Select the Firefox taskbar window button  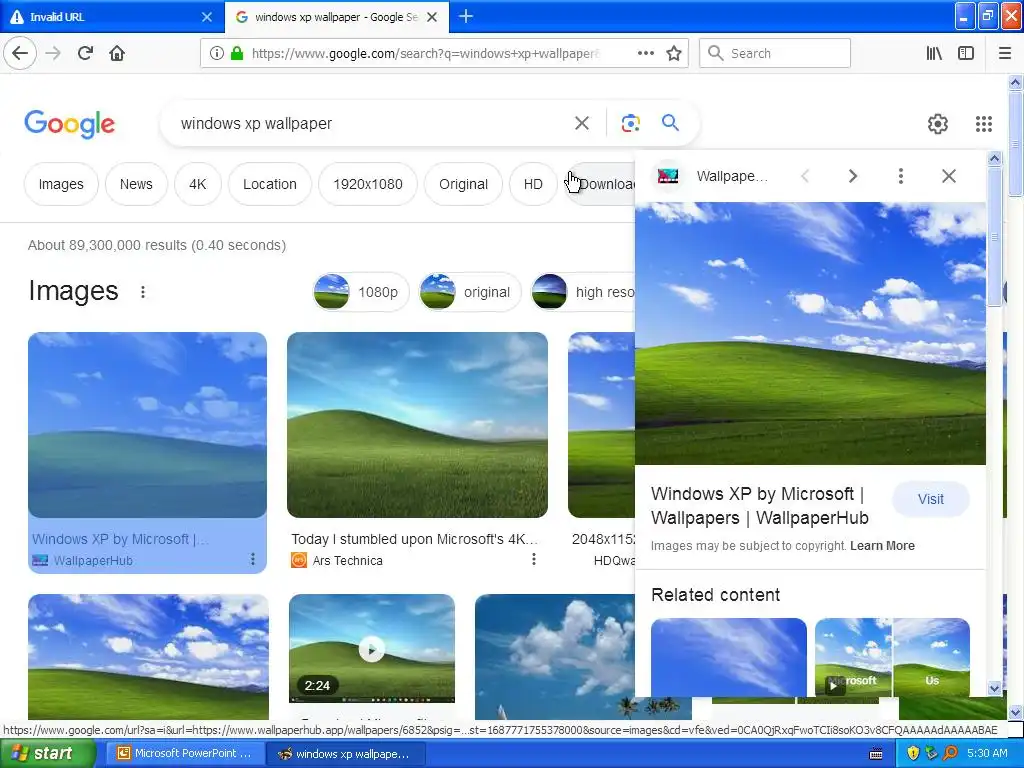click(346, 753)
